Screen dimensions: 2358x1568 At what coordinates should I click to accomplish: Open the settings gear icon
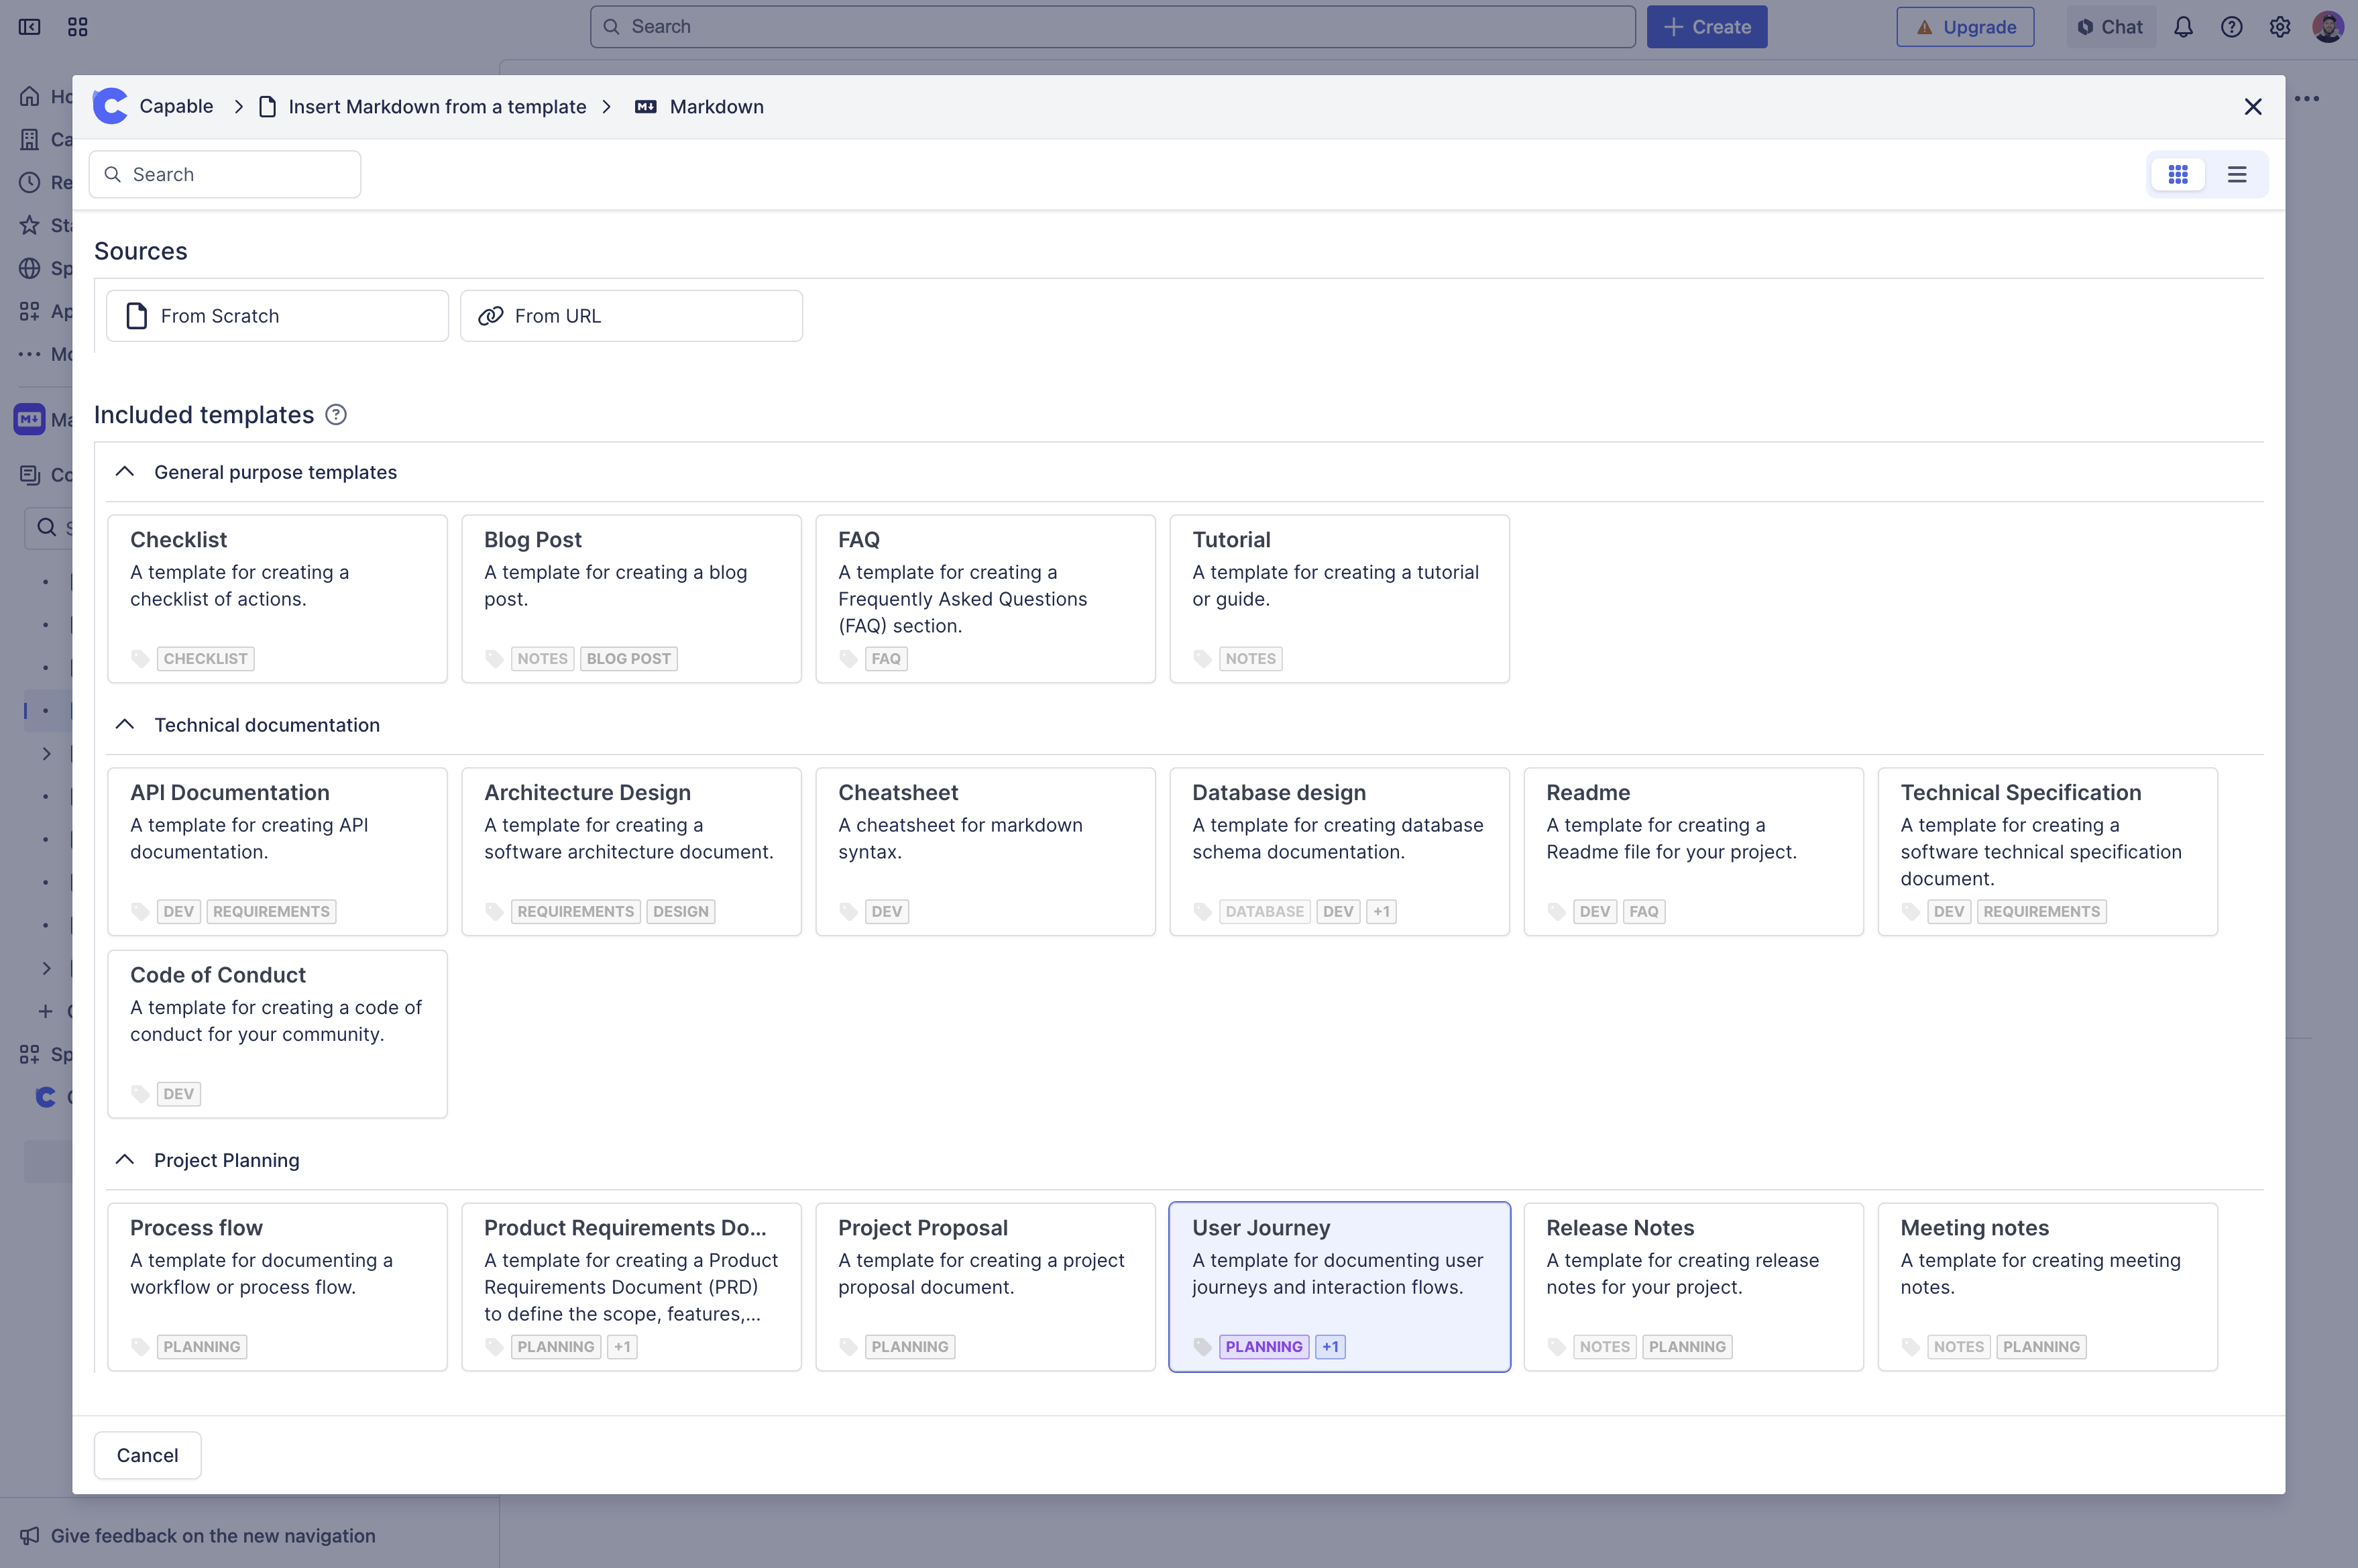tap(2280, 26)
